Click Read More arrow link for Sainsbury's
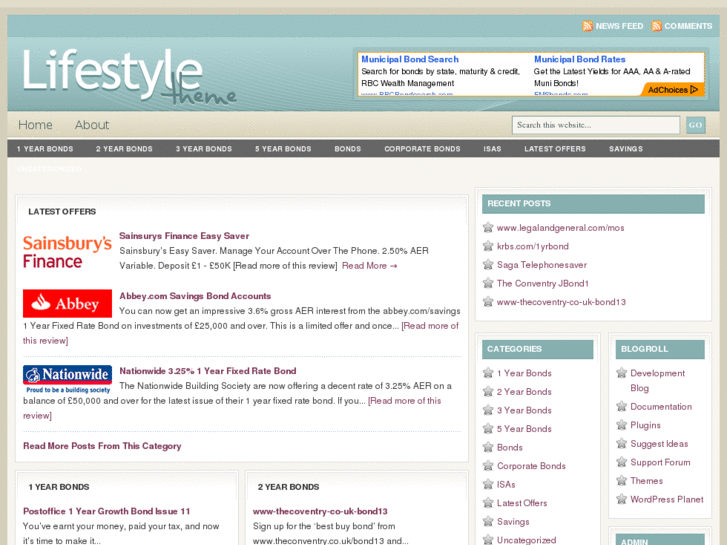This screenshot has width=727, height=545. pyautogui.click(x=370, y=266)
